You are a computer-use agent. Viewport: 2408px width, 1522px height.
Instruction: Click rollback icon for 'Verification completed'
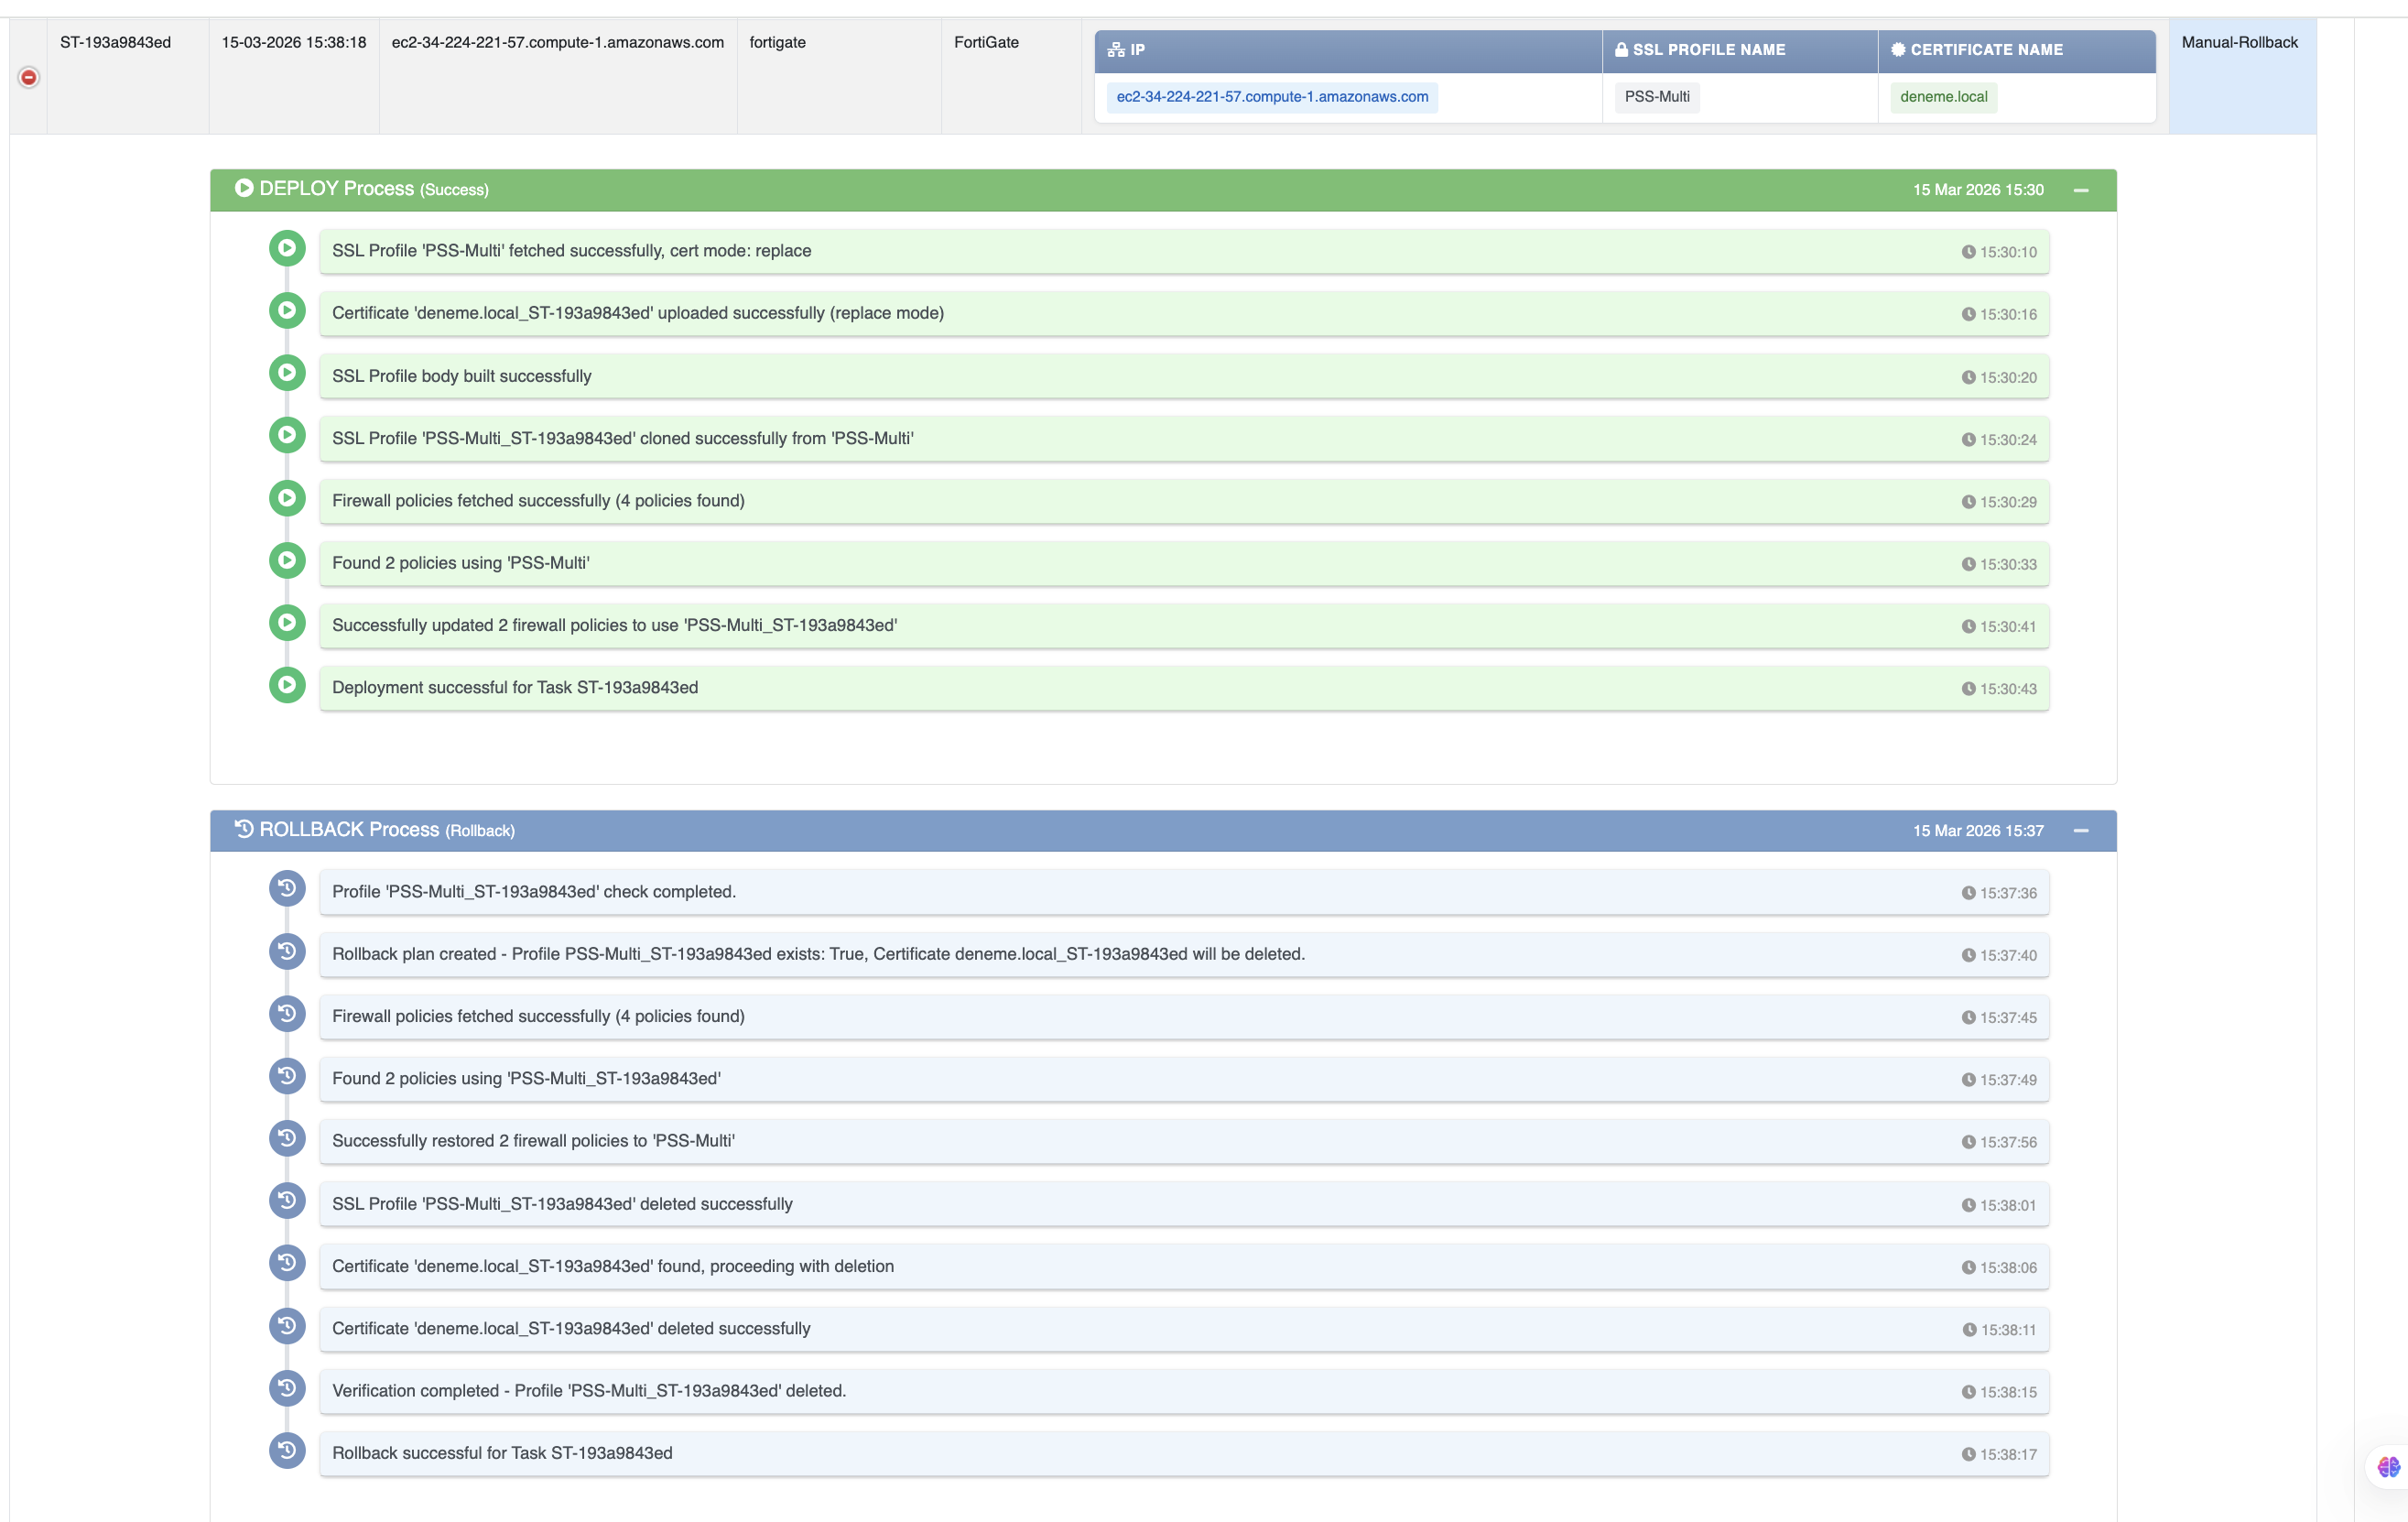point(287,1388)
